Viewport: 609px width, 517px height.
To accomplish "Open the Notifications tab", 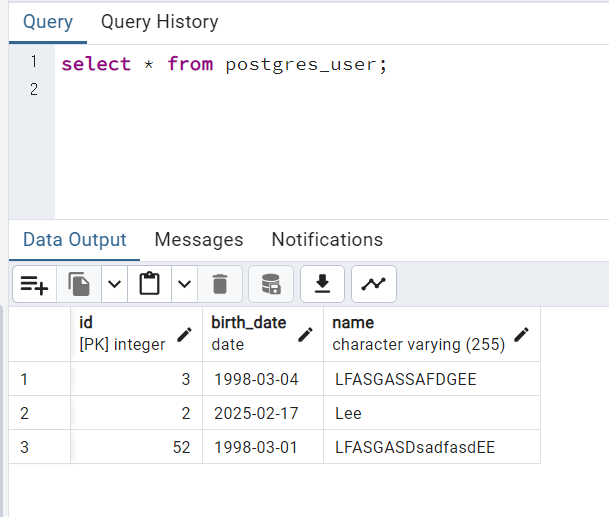I will coord(327,240).
